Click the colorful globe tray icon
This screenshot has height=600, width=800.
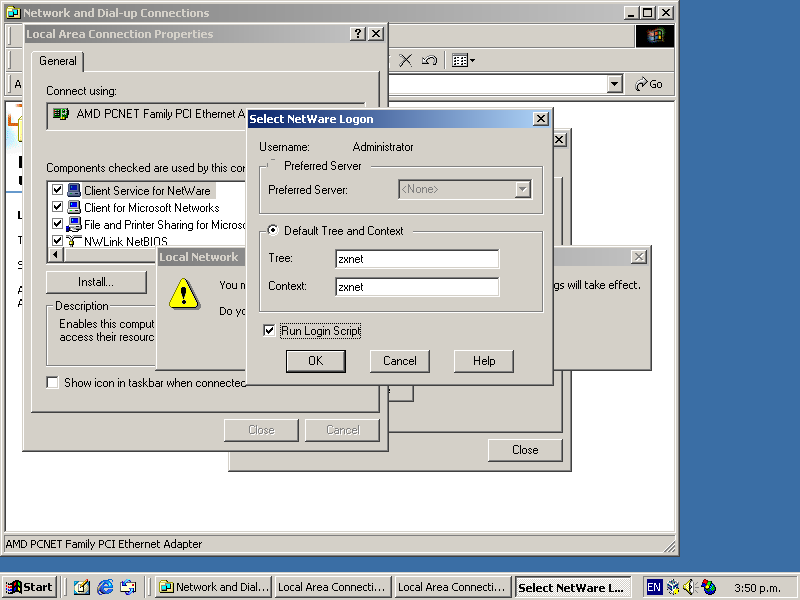click(x=708, y=587)
